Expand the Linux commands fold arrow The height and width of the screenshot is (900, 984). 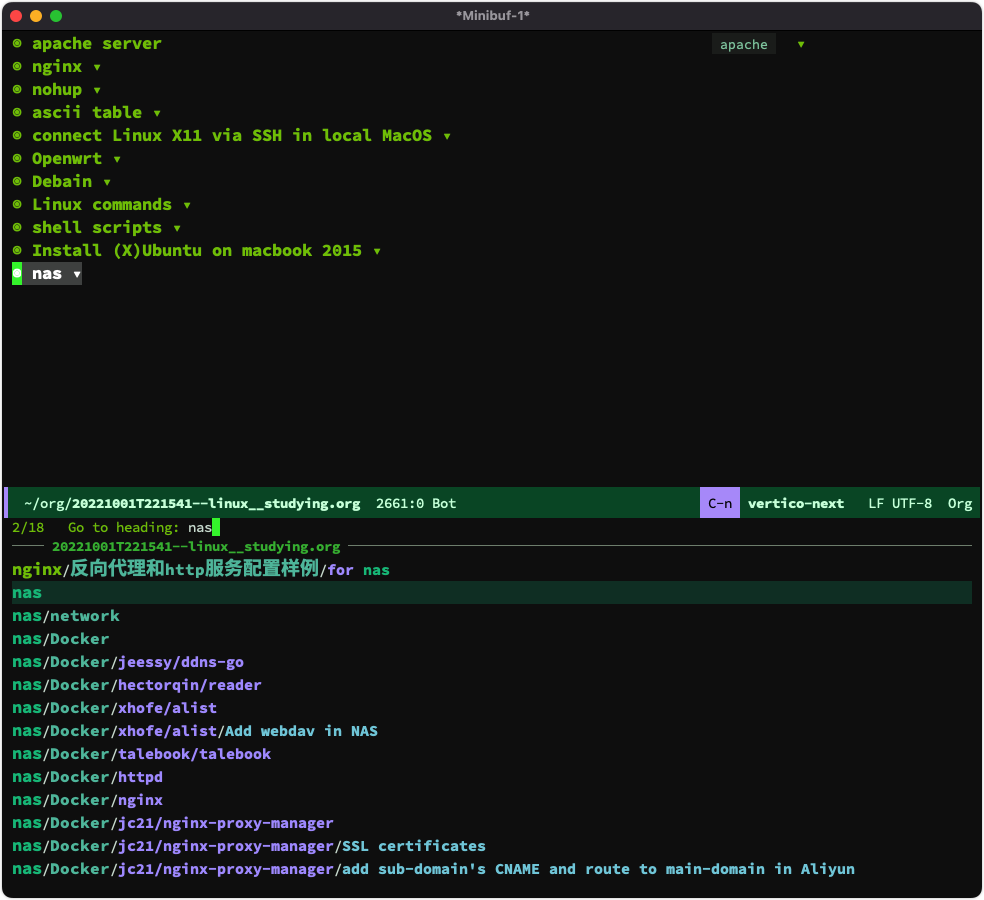click(187, 205)
